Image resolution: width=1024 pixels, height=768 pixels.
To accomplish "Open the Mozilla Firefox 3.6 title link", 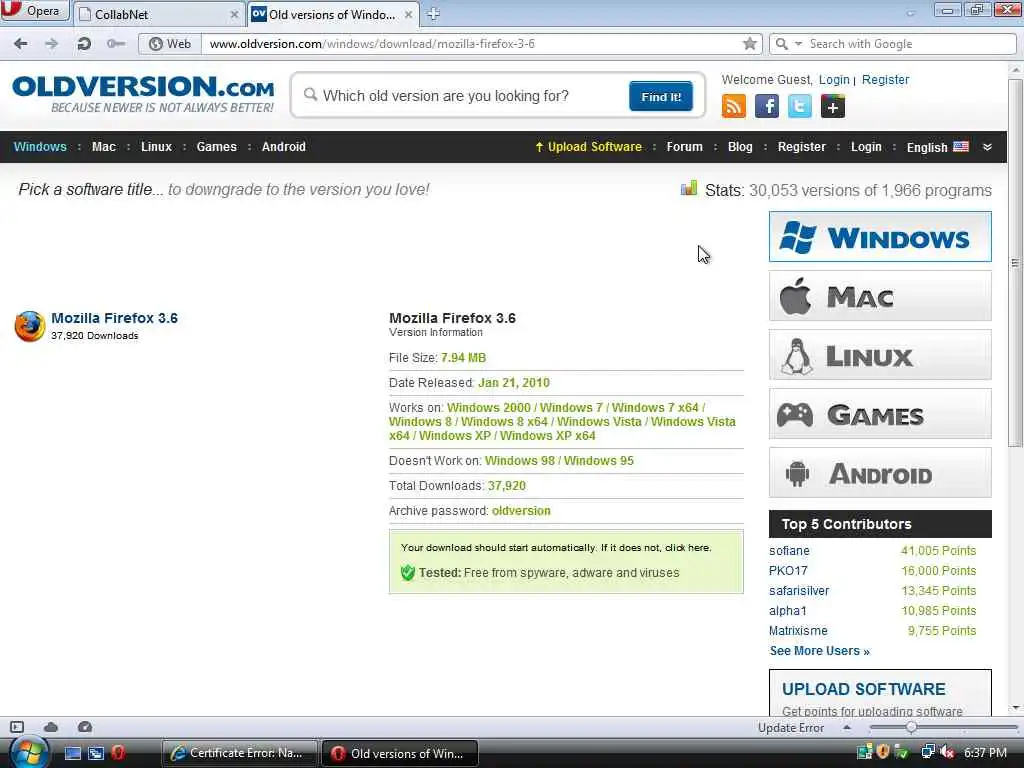I will tap(114, 318).
